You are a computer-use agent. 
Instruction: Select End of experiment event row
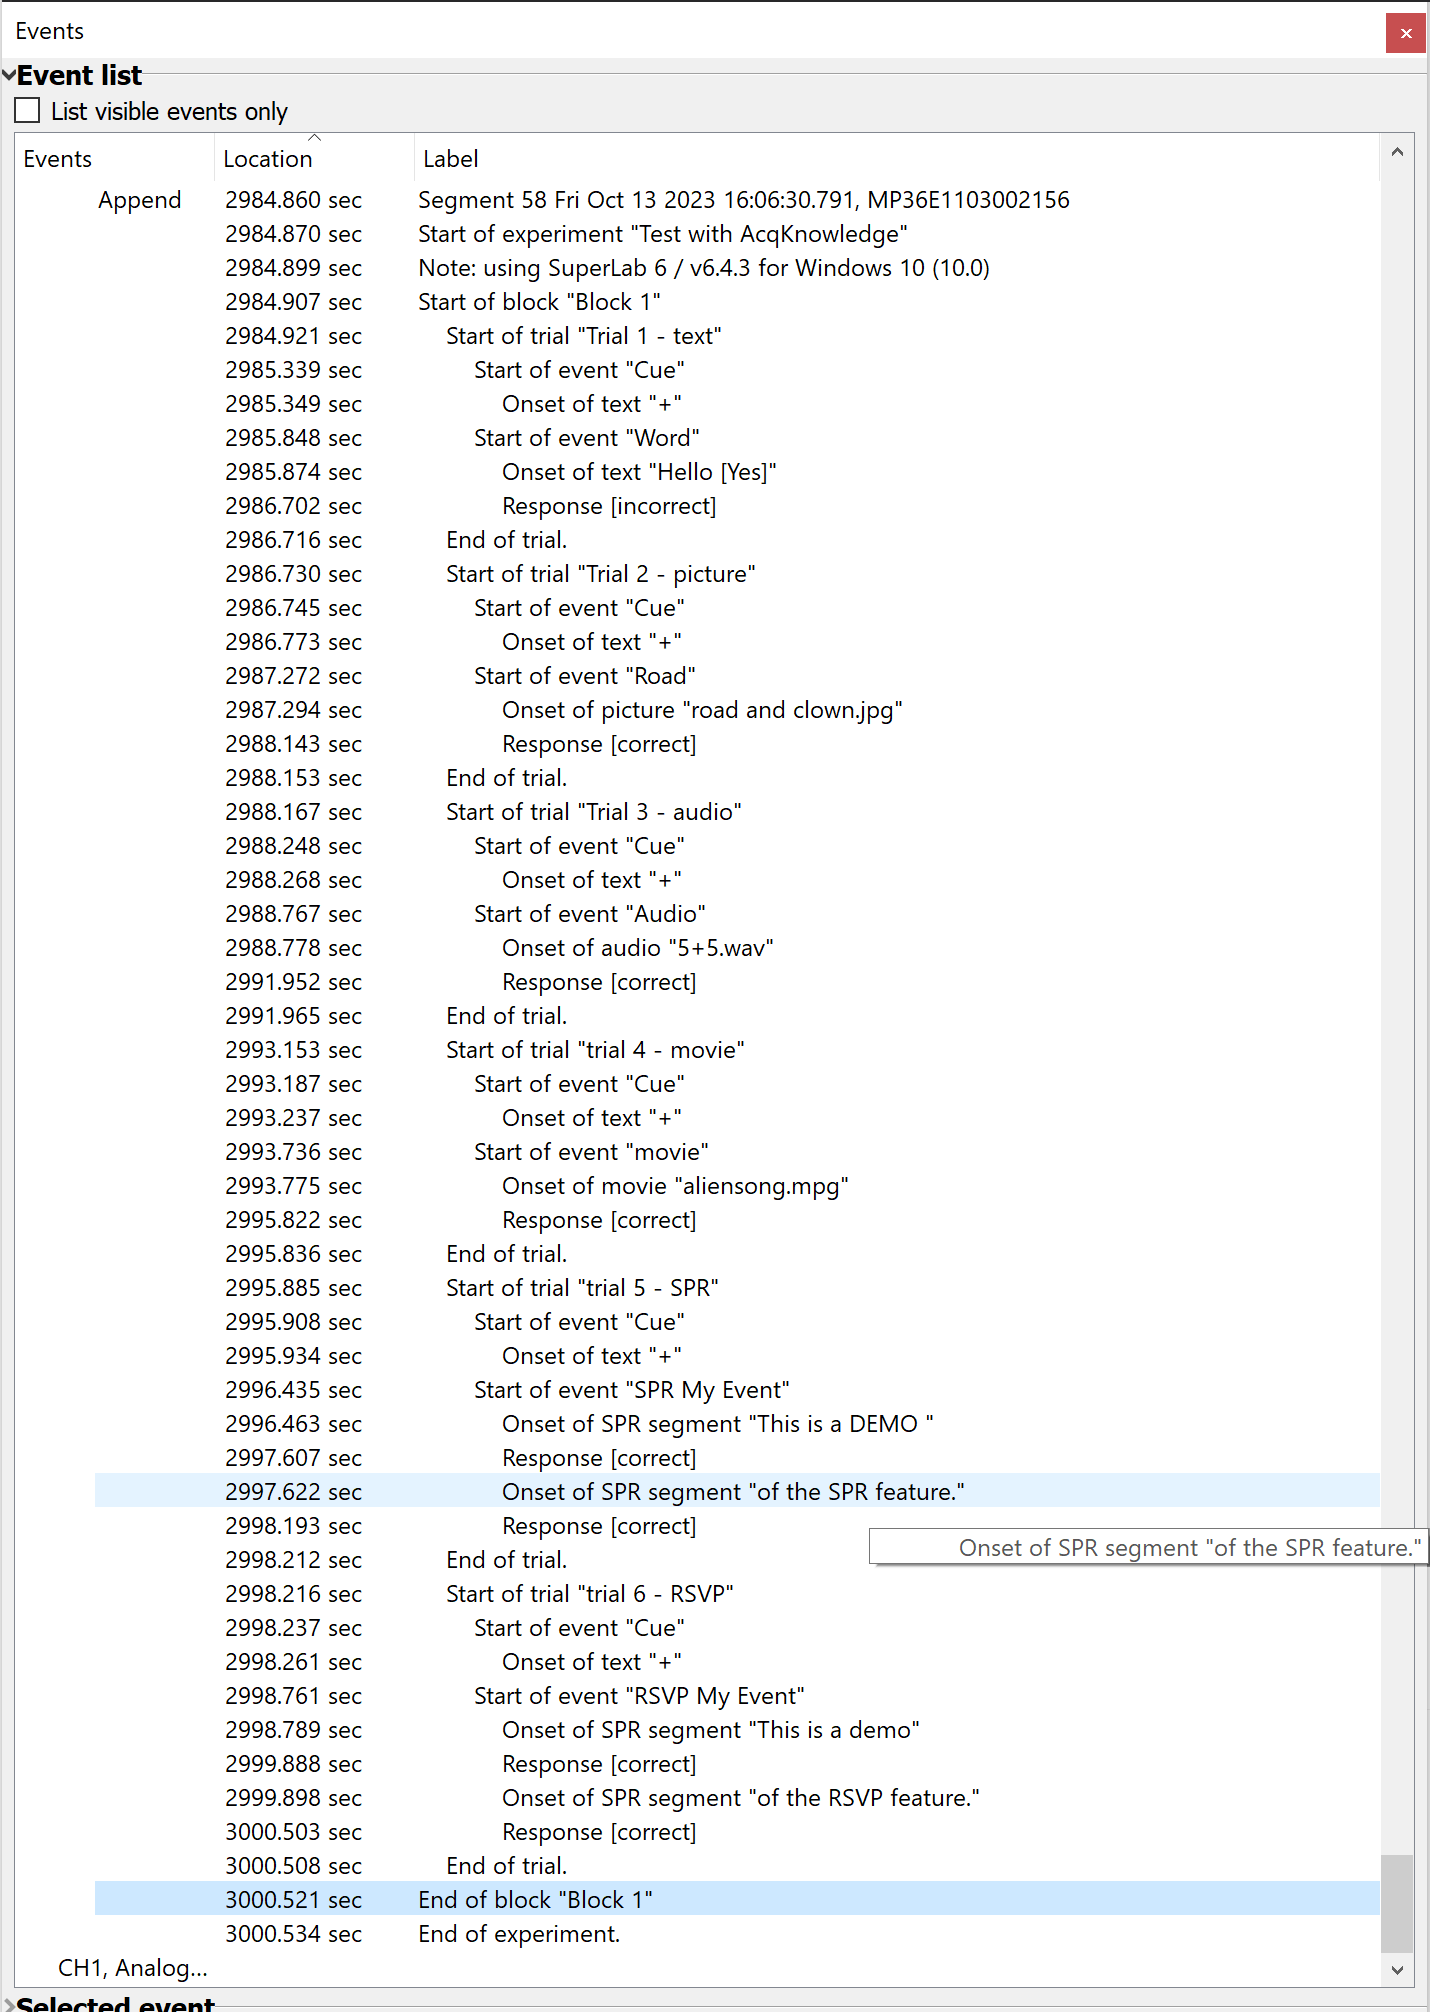click(518, 1934)
